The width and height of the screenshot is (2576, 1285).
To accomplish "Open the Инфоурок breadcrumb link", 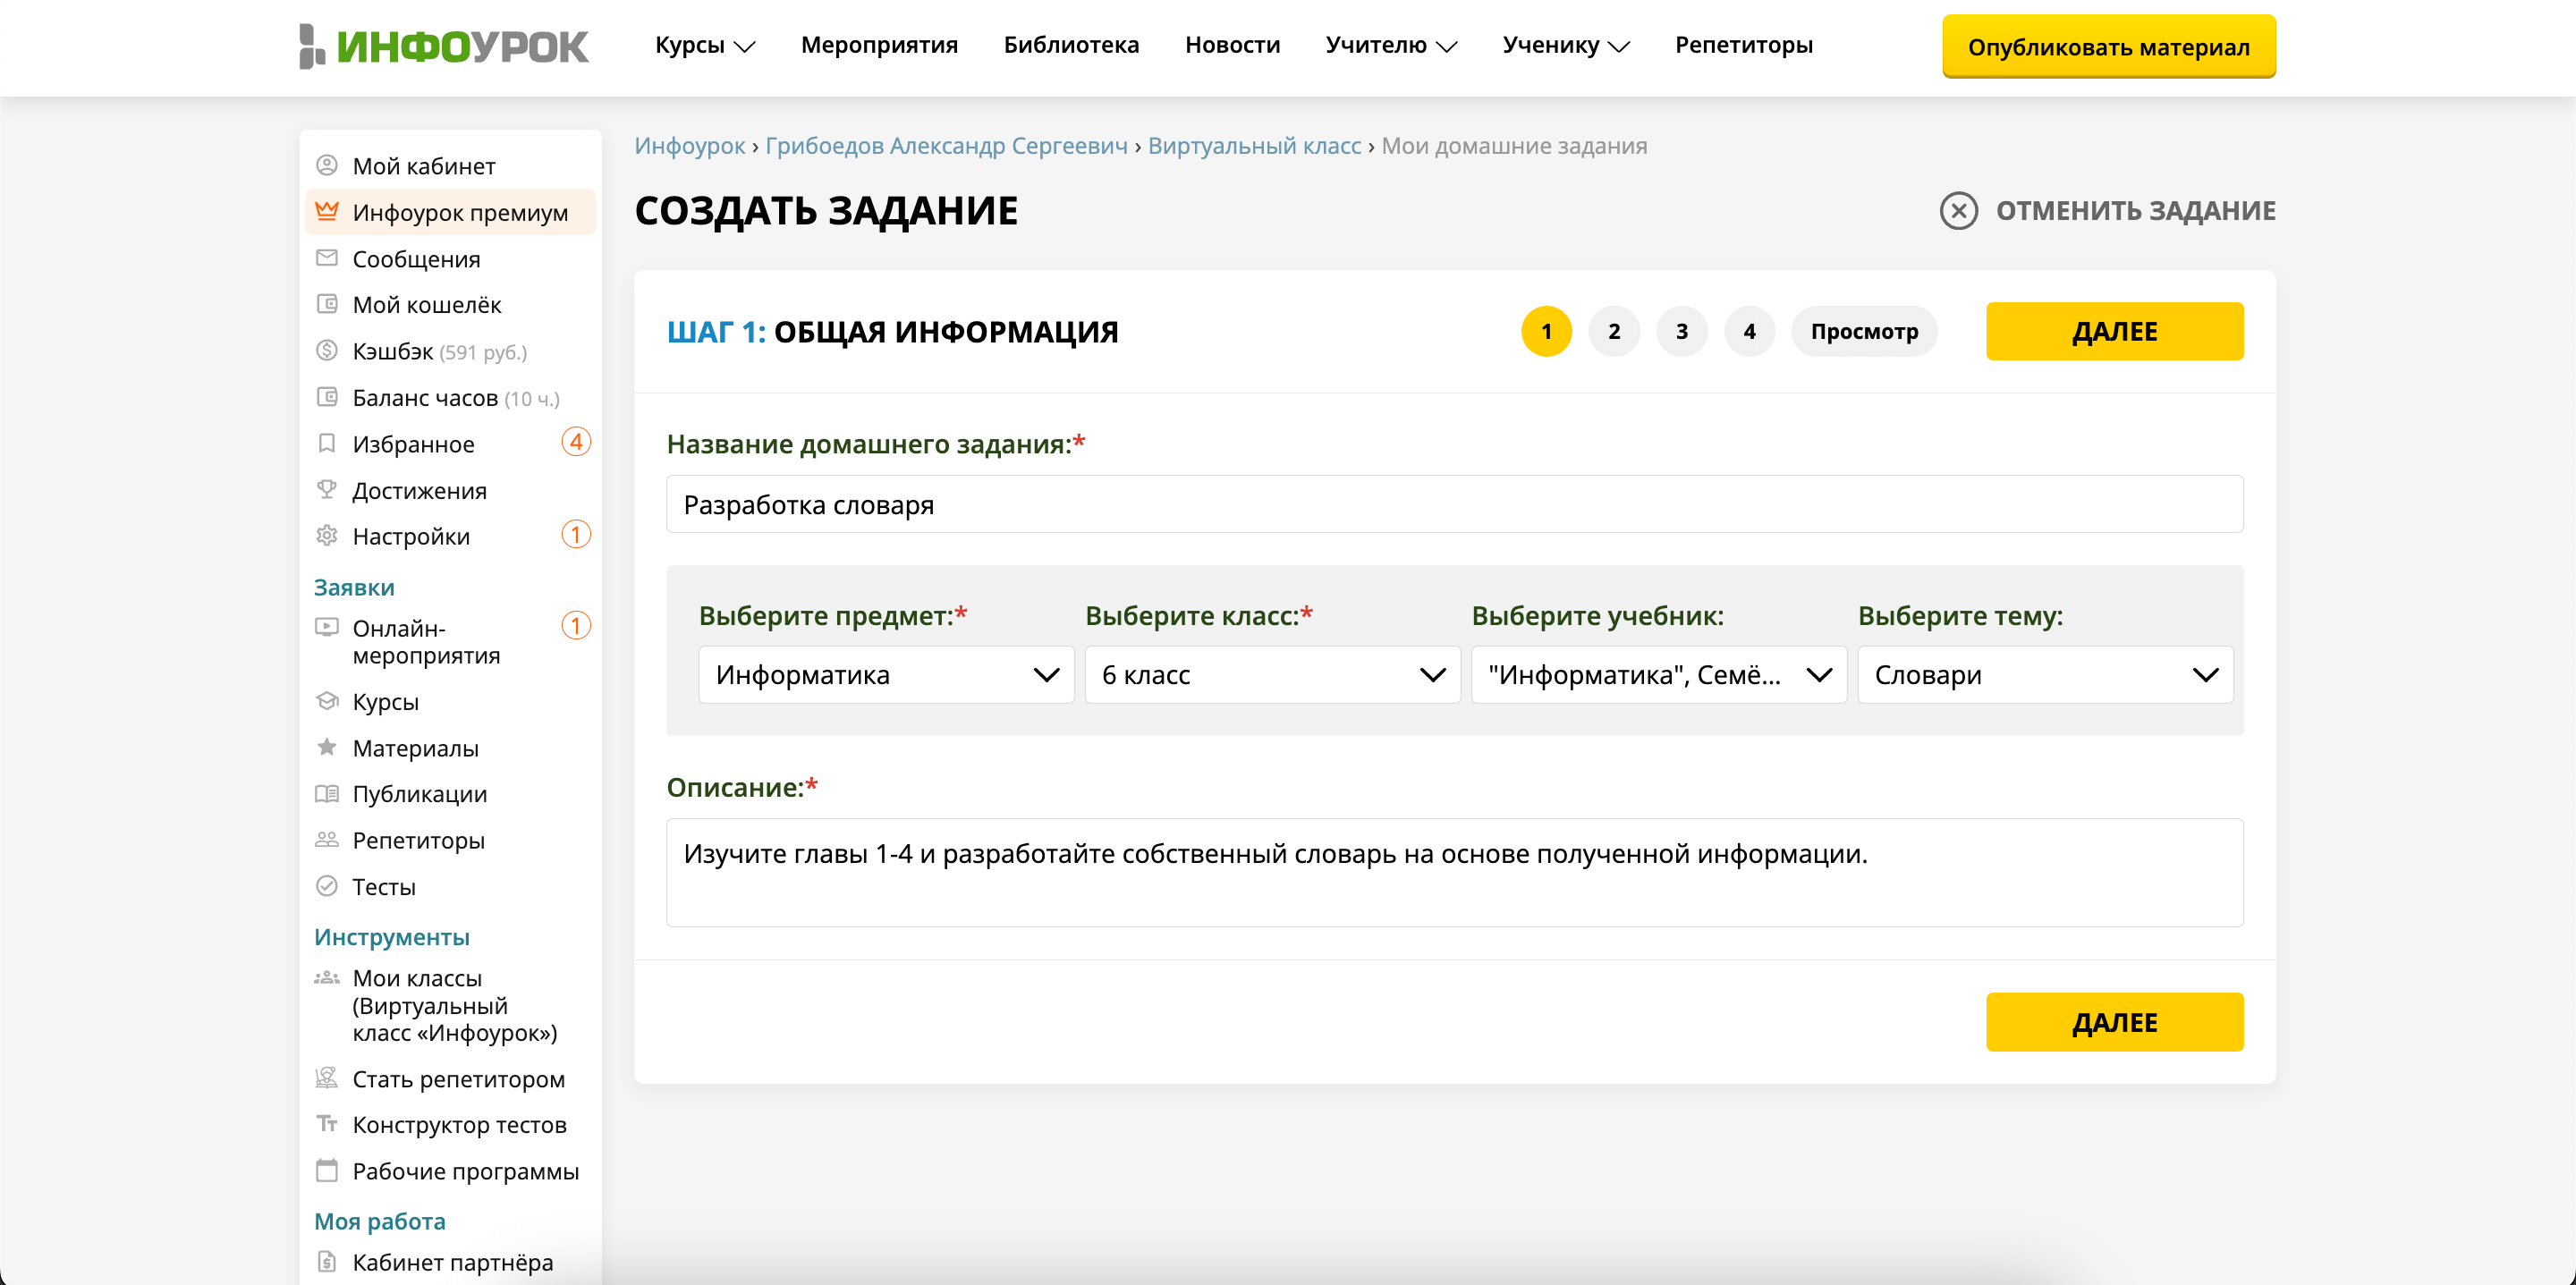I will point(690,146).
